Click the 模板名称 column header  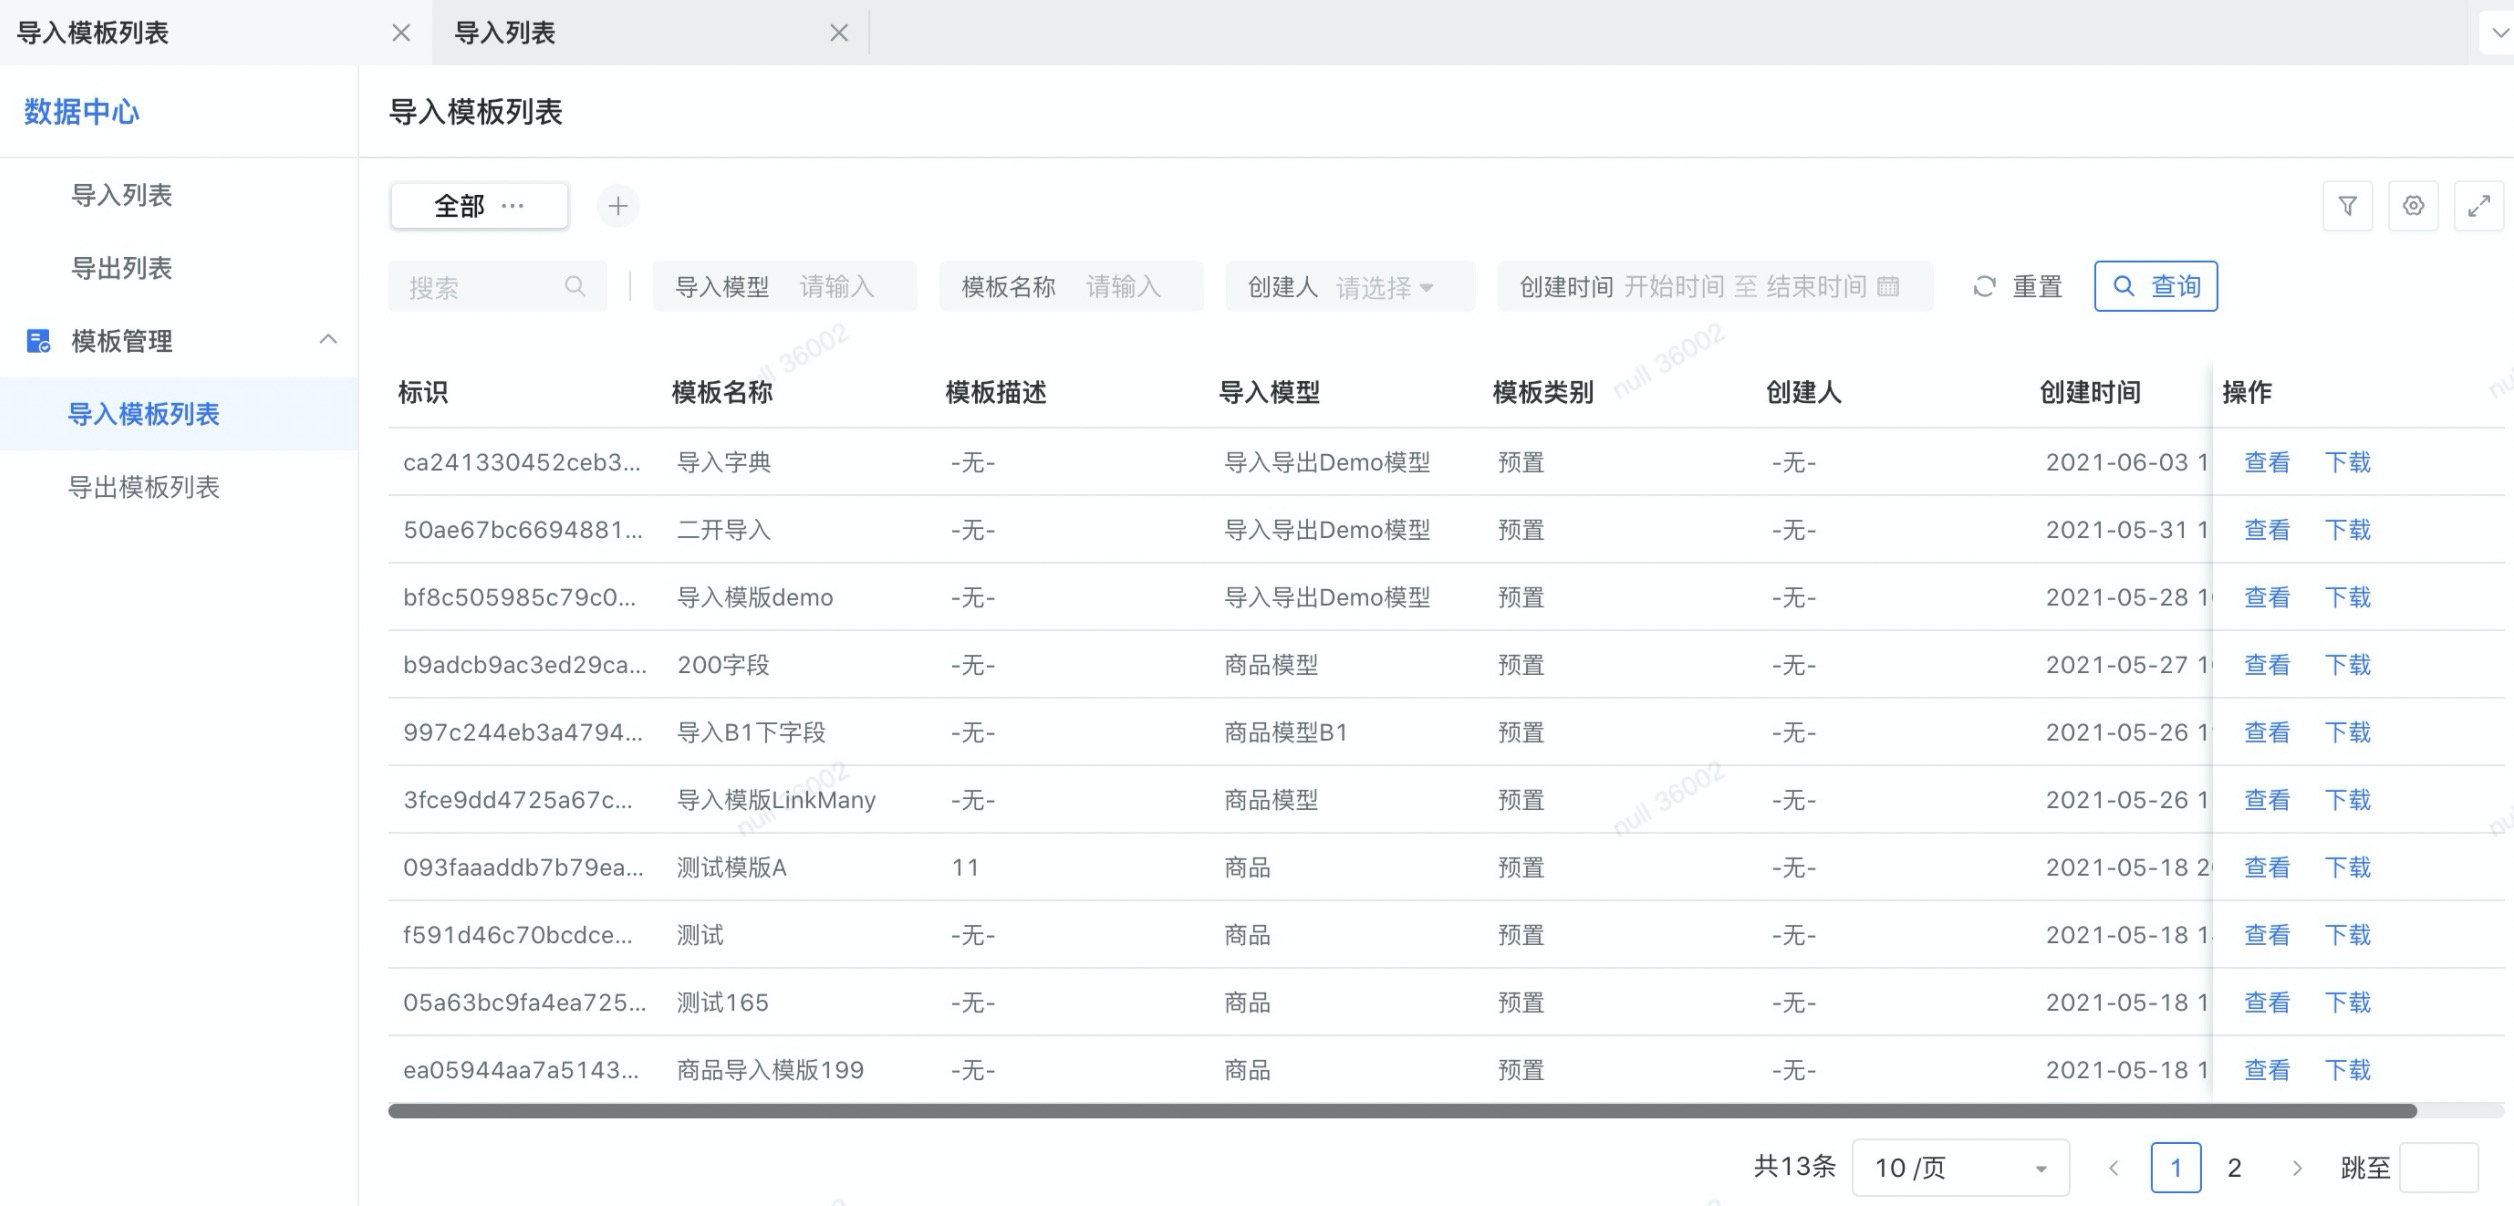coord(722,392)
